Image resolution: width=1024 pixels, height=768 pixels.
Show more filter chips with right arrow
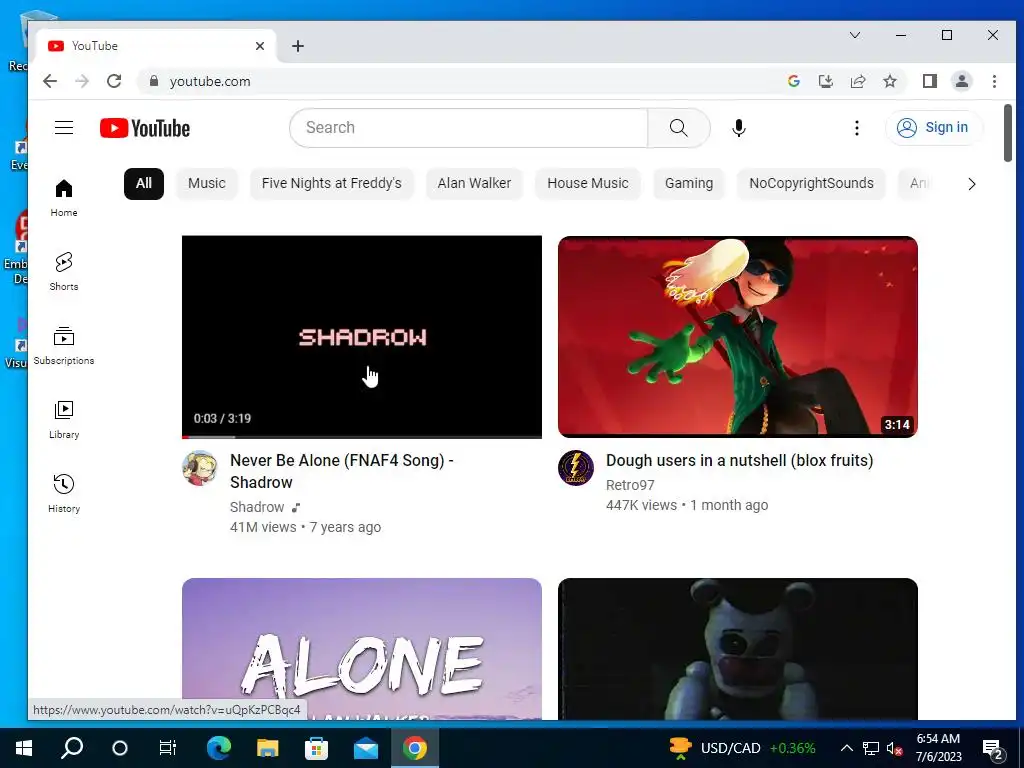[x=972, y=184]
